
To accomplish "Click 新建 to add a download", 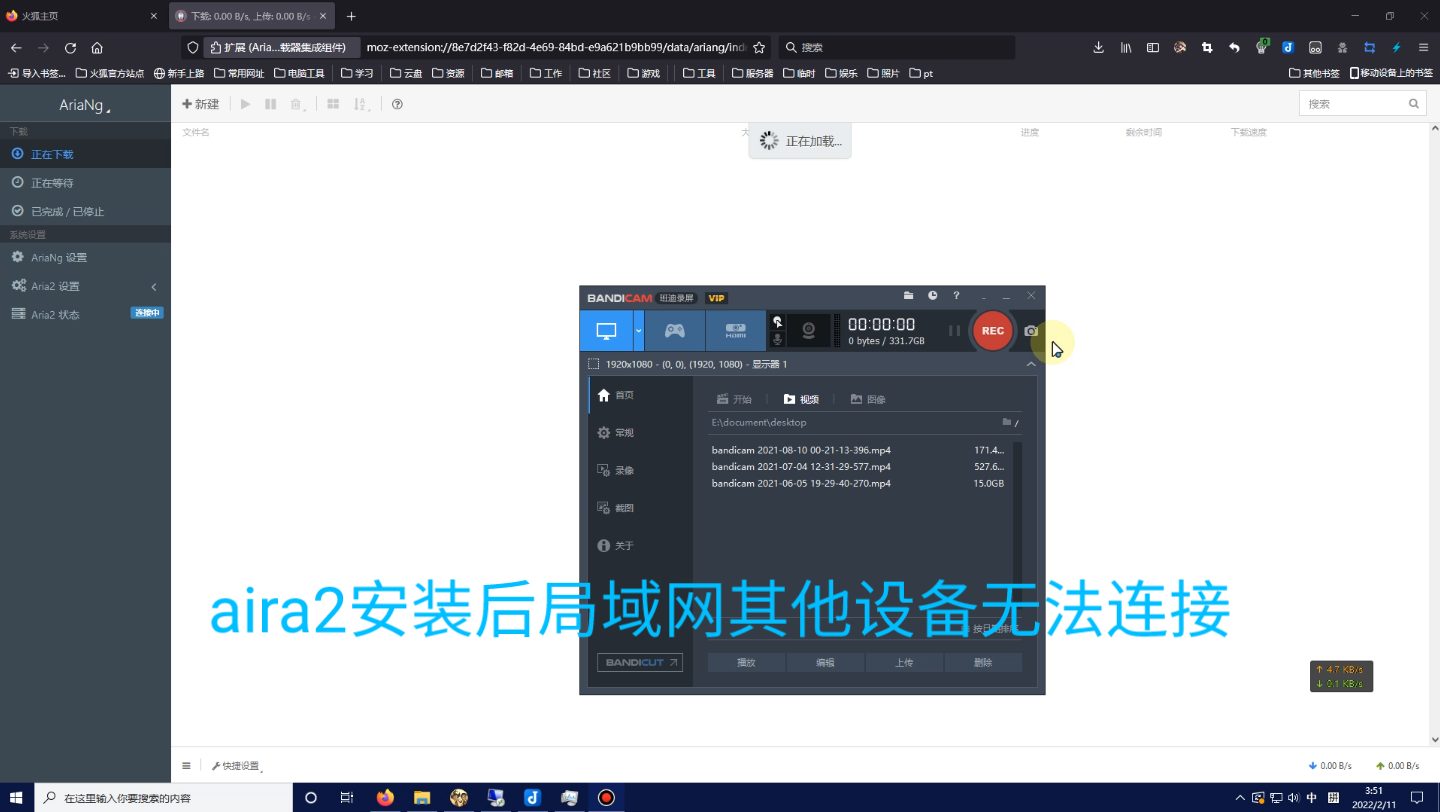I will coord(200,104).
